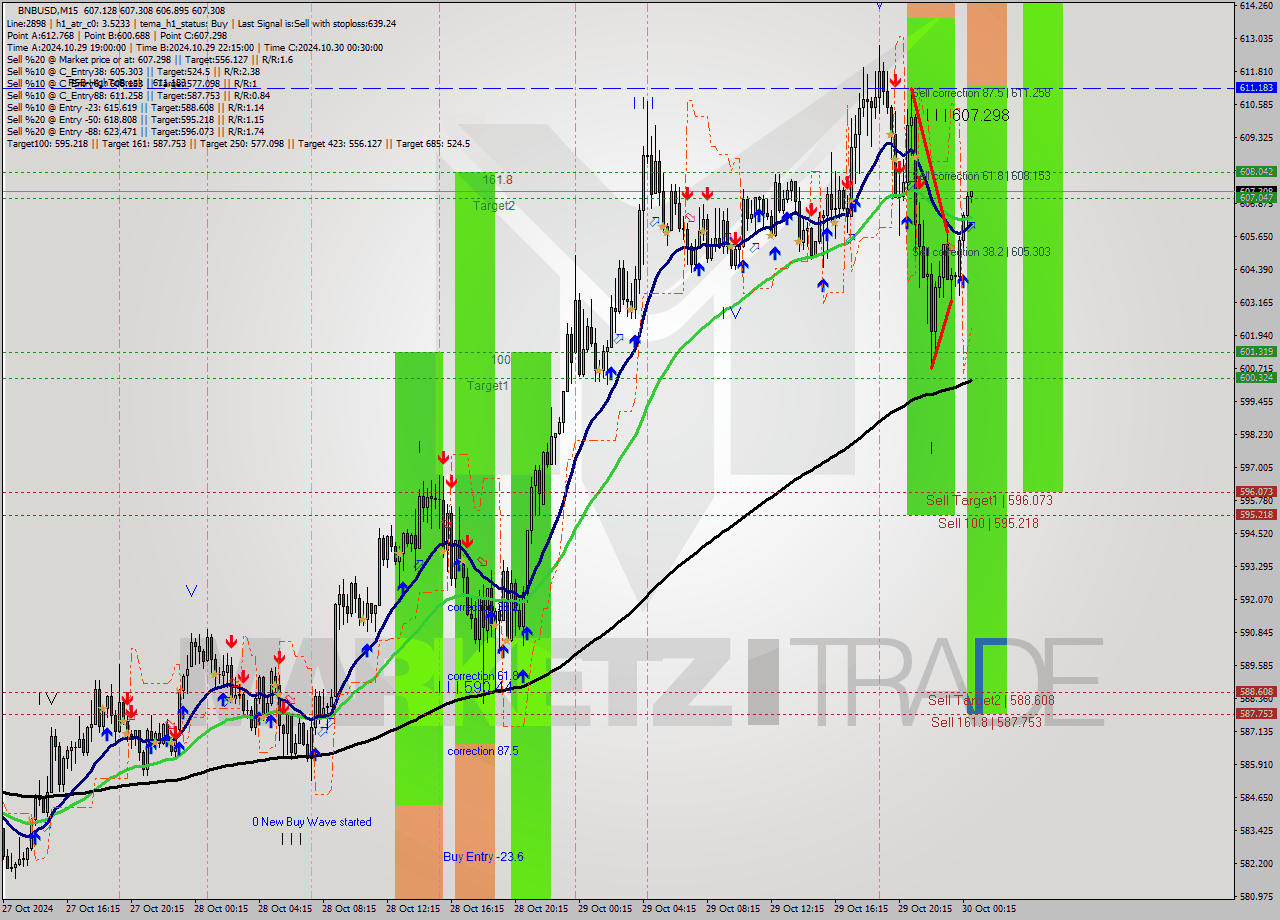
Task: Select the '29 Oct 04:15' time label
Action: point(669,909)
